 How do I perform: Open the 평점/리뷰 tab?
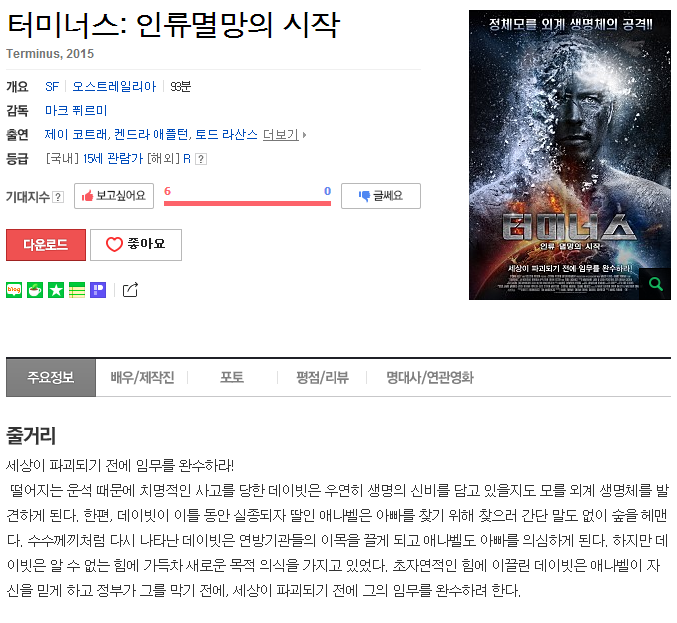tap(322, 377)
